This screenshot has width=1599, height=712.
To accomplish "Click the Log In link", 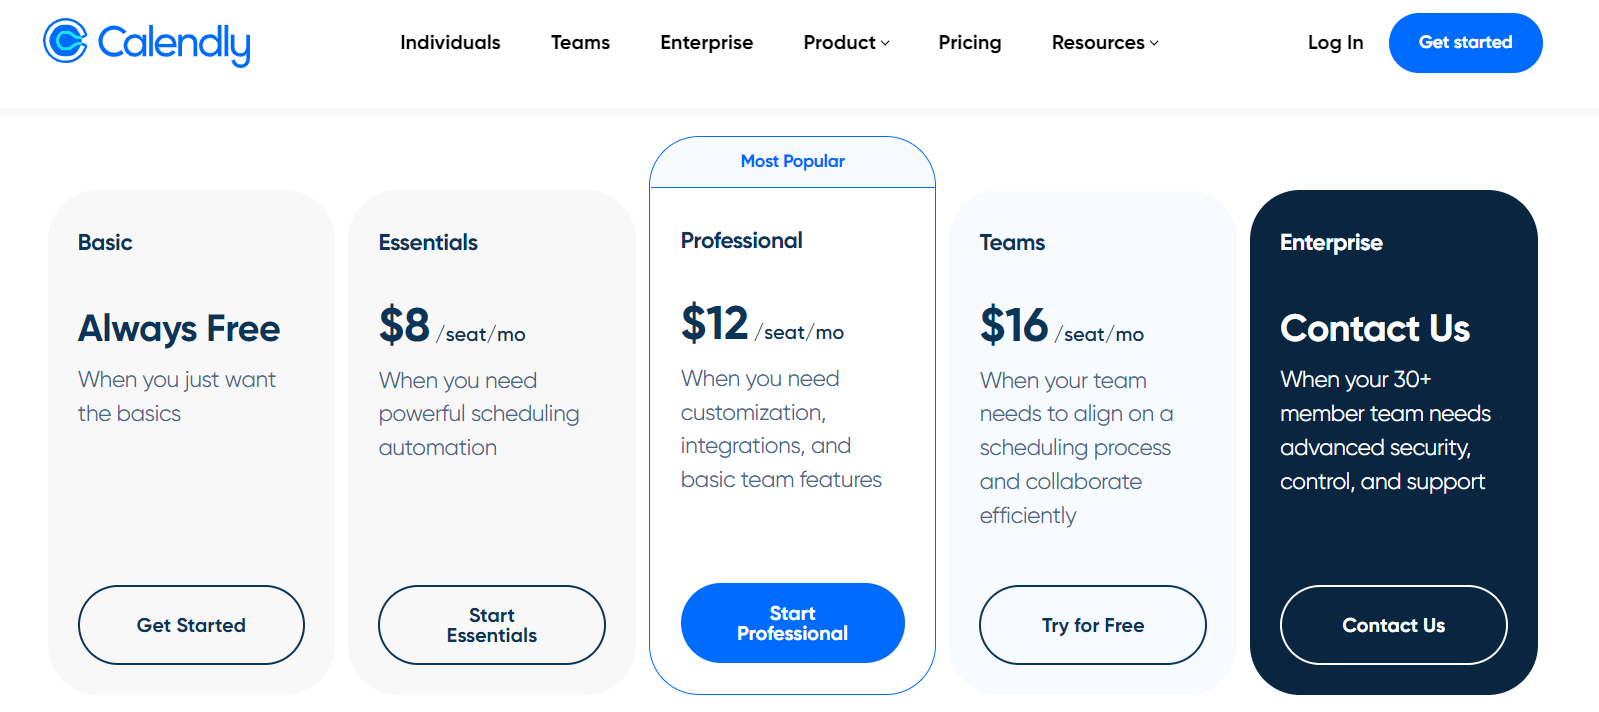I will coord(1335,43).
